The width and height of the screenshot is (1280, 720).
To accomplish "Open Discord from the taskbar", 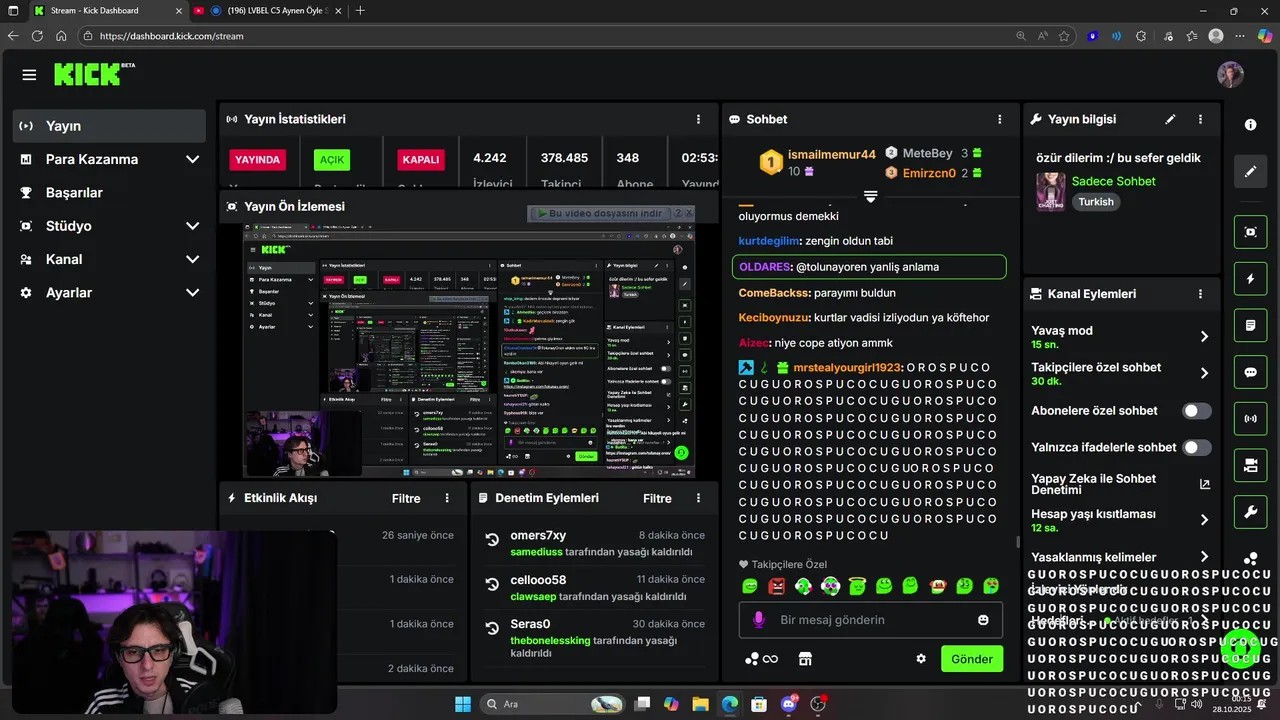I will coord(789,704).
